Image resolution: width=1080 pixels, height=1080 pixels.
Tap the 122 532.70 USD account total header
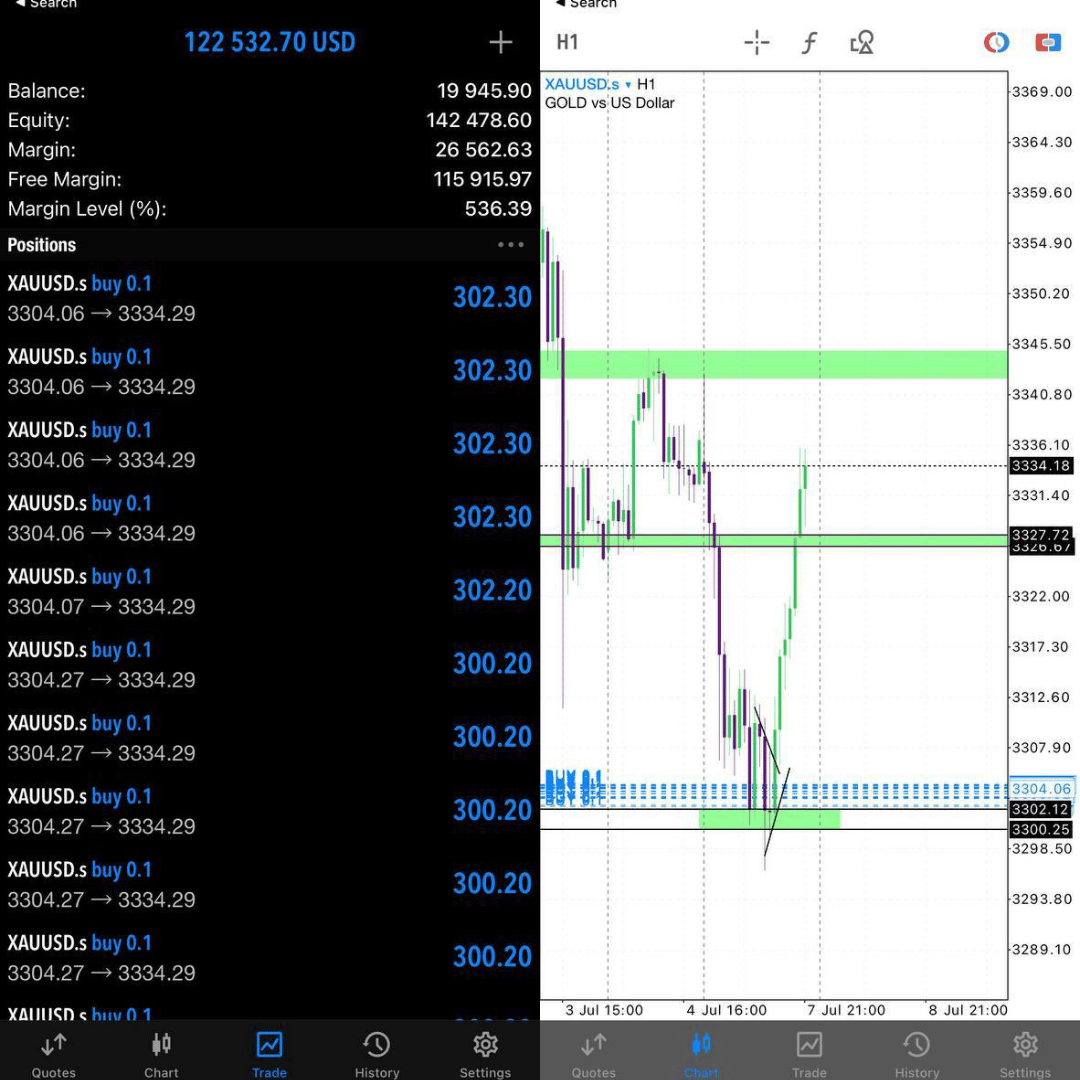[x=269, y=42]
